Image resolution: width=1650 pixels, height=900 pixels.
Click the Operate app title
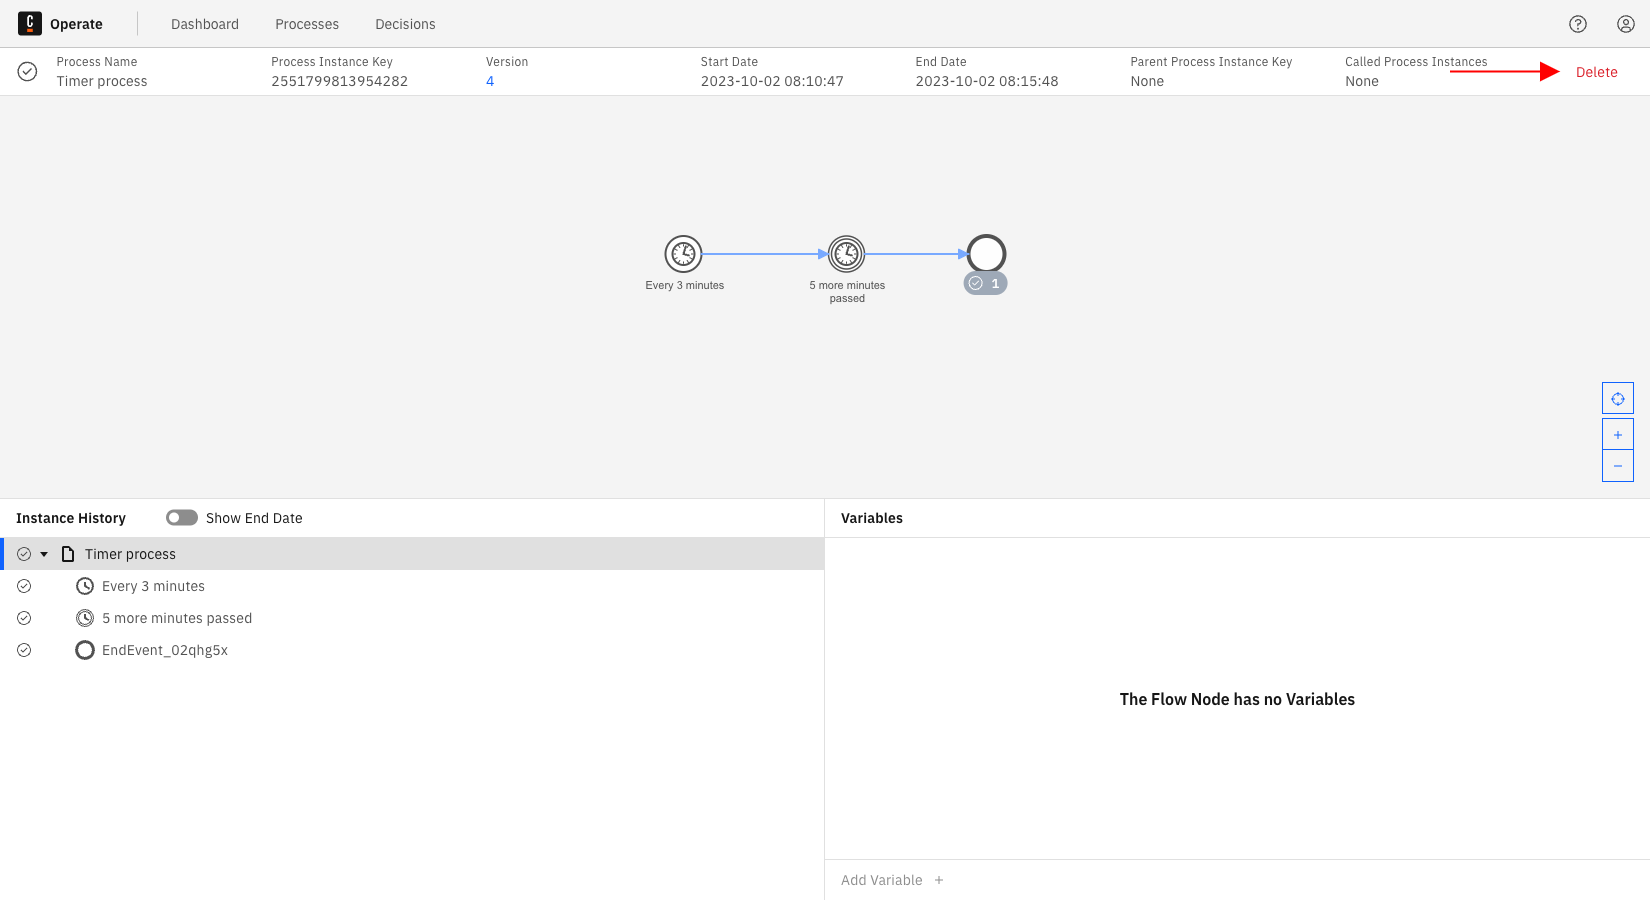[76, 24]
